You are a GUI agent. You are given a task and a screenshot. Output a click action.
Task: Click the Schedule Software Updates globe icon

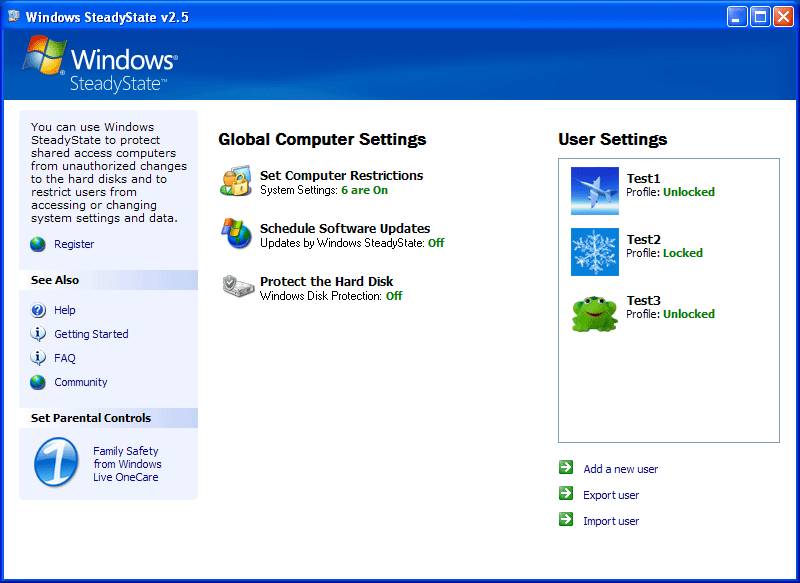coord(236,233)
